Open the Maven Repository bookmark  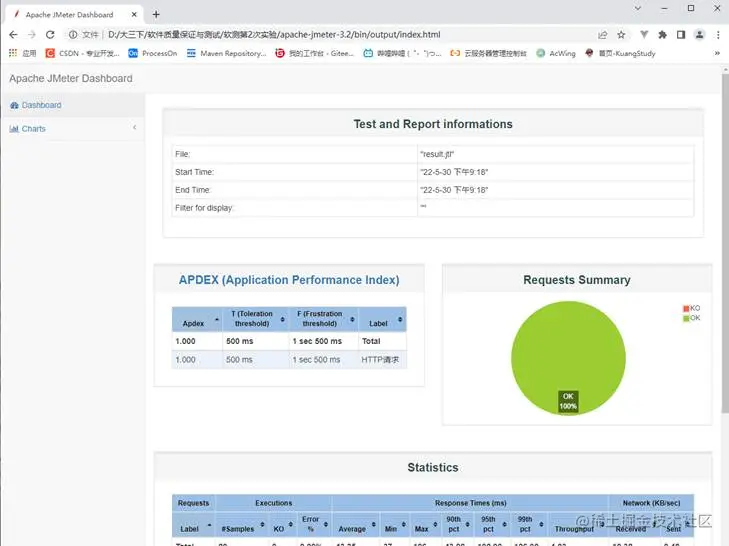pos(226,53)
